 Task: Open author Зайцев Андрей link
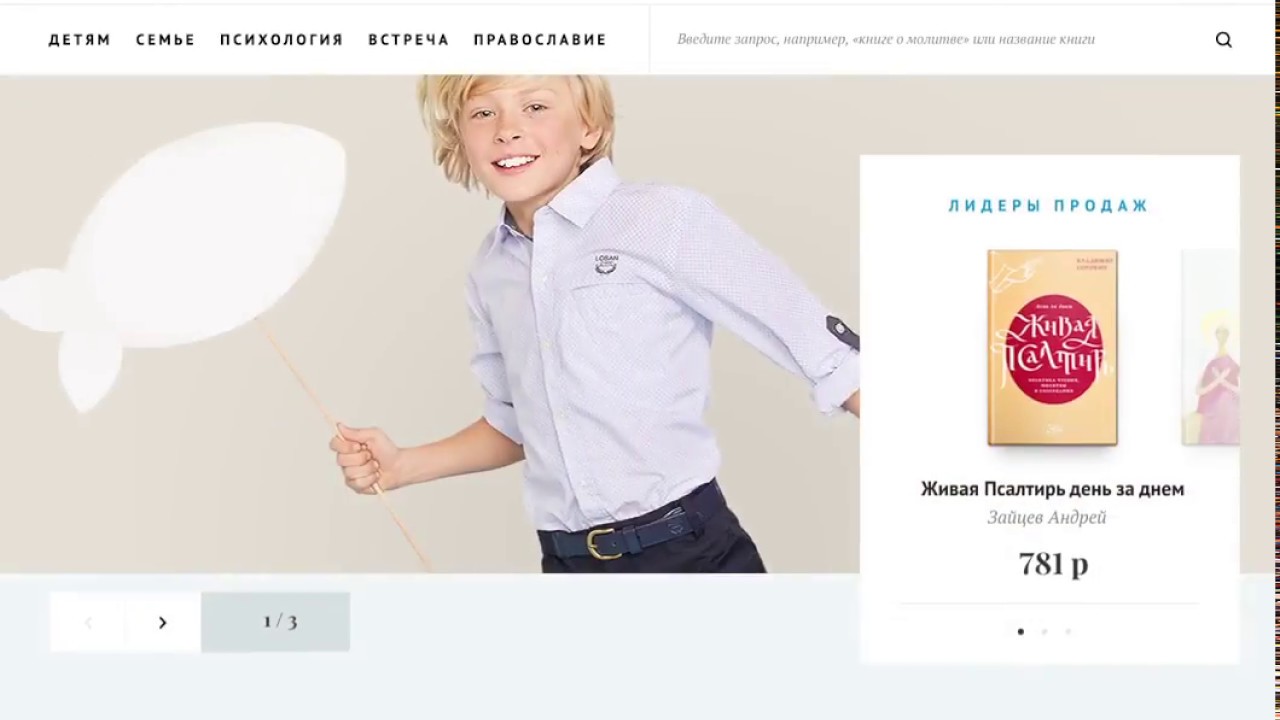(x=1047, y=518)
